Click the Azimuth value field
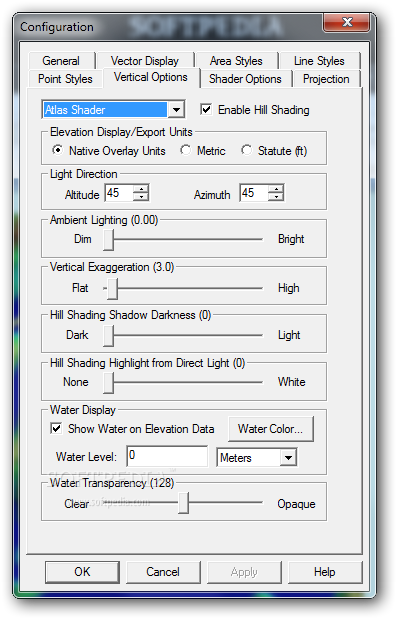 click(x=254, y=193)
